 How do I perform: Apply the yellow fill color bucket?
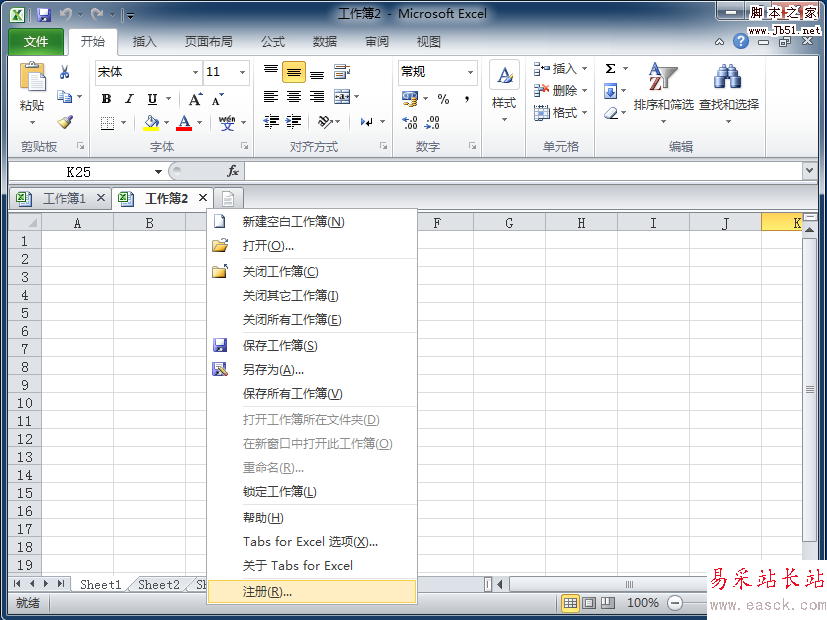[151, 123]
